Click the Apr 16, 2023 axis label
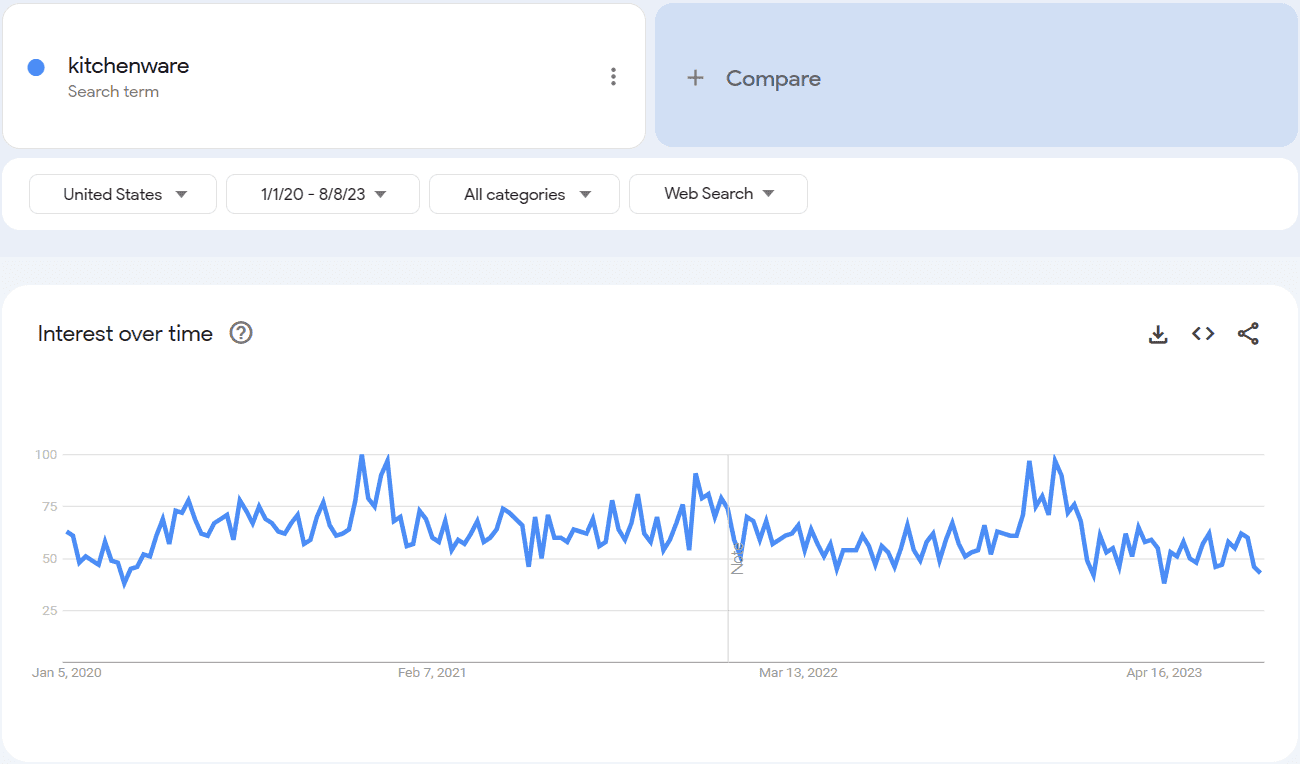This screenshot has width=1300, height=764. [1164, 673]
